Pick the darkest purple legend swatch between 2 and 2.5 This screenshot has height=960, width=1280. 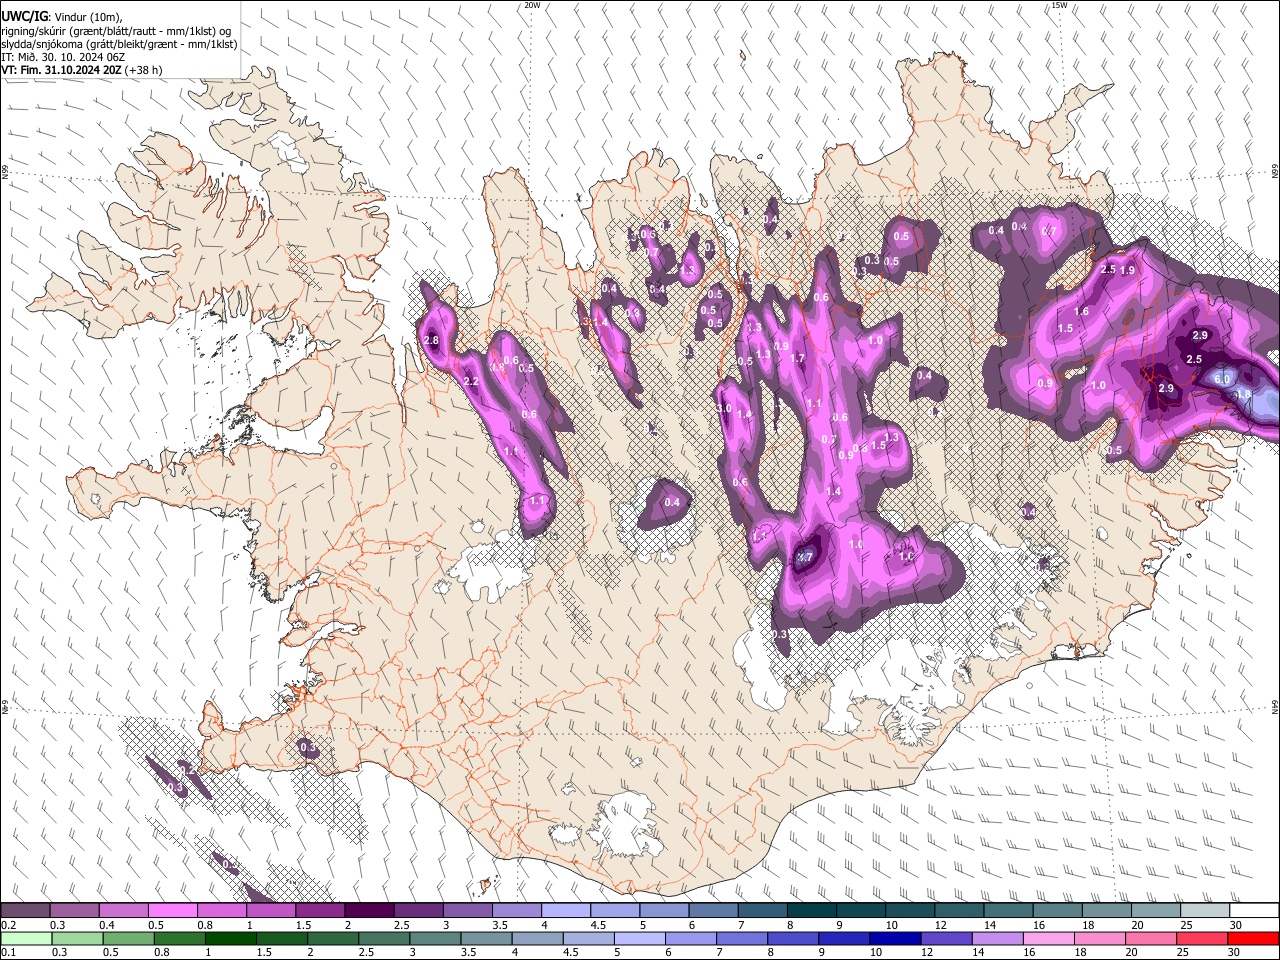[x=369, y=911]
